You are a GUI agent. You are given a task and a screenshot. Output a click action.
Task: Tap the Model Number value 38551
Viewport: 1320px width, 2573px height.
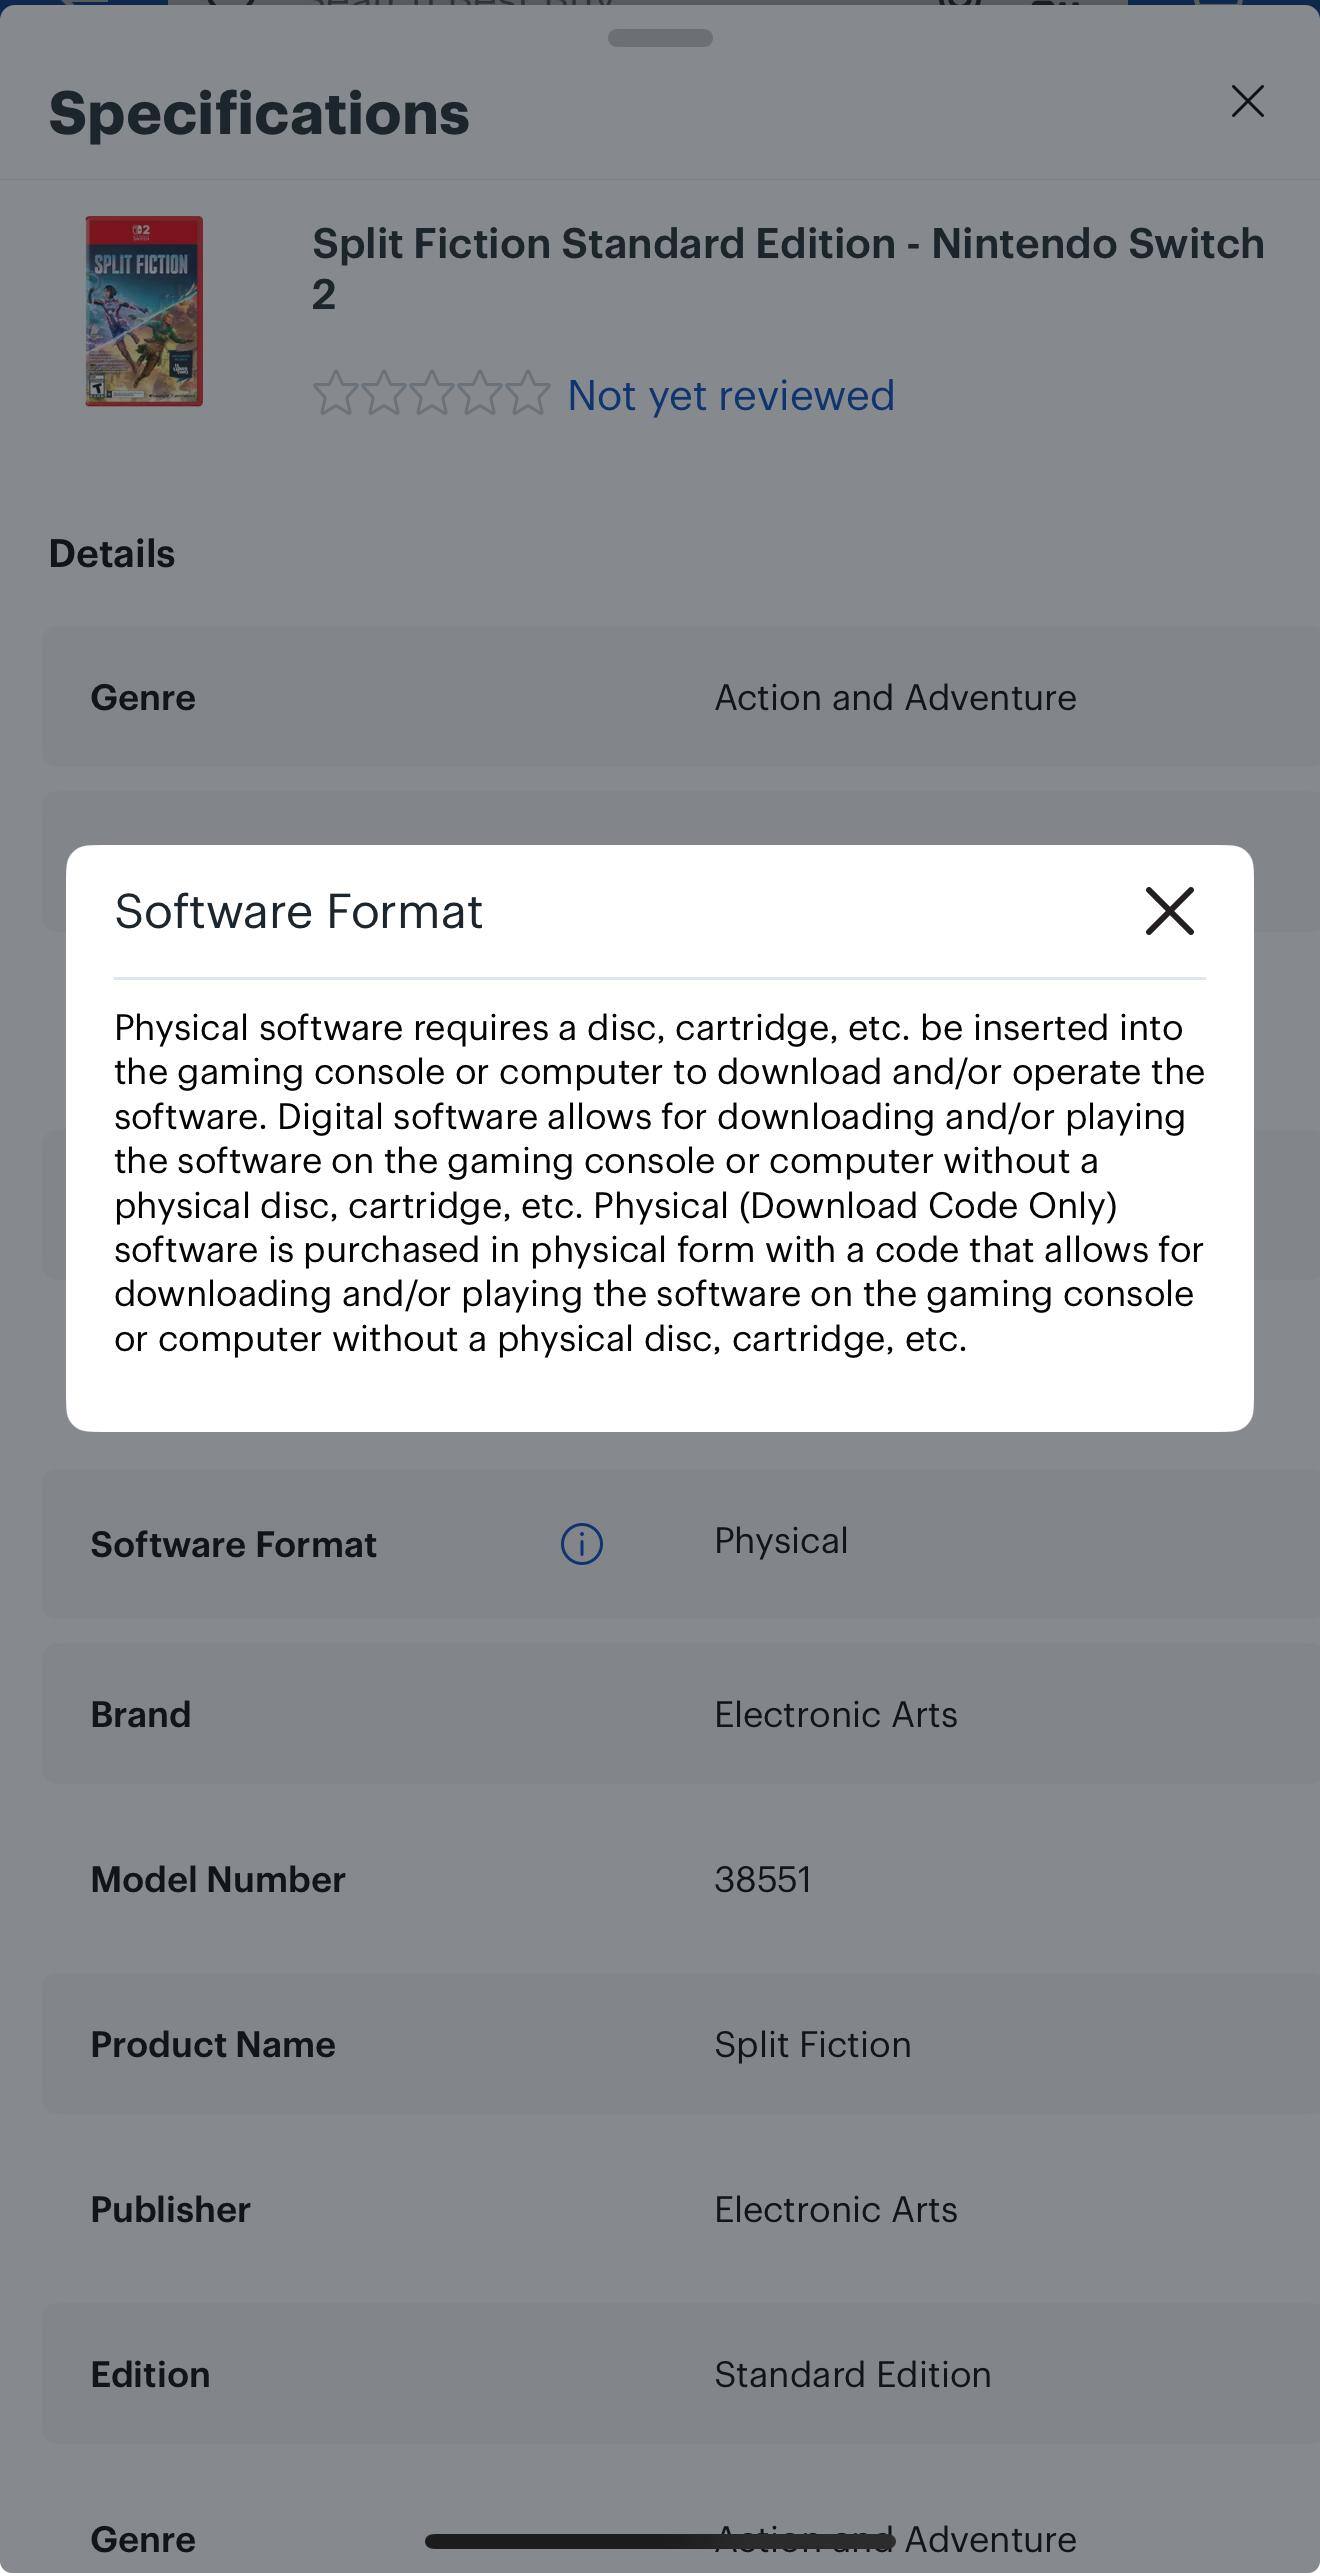point(762,1880)
